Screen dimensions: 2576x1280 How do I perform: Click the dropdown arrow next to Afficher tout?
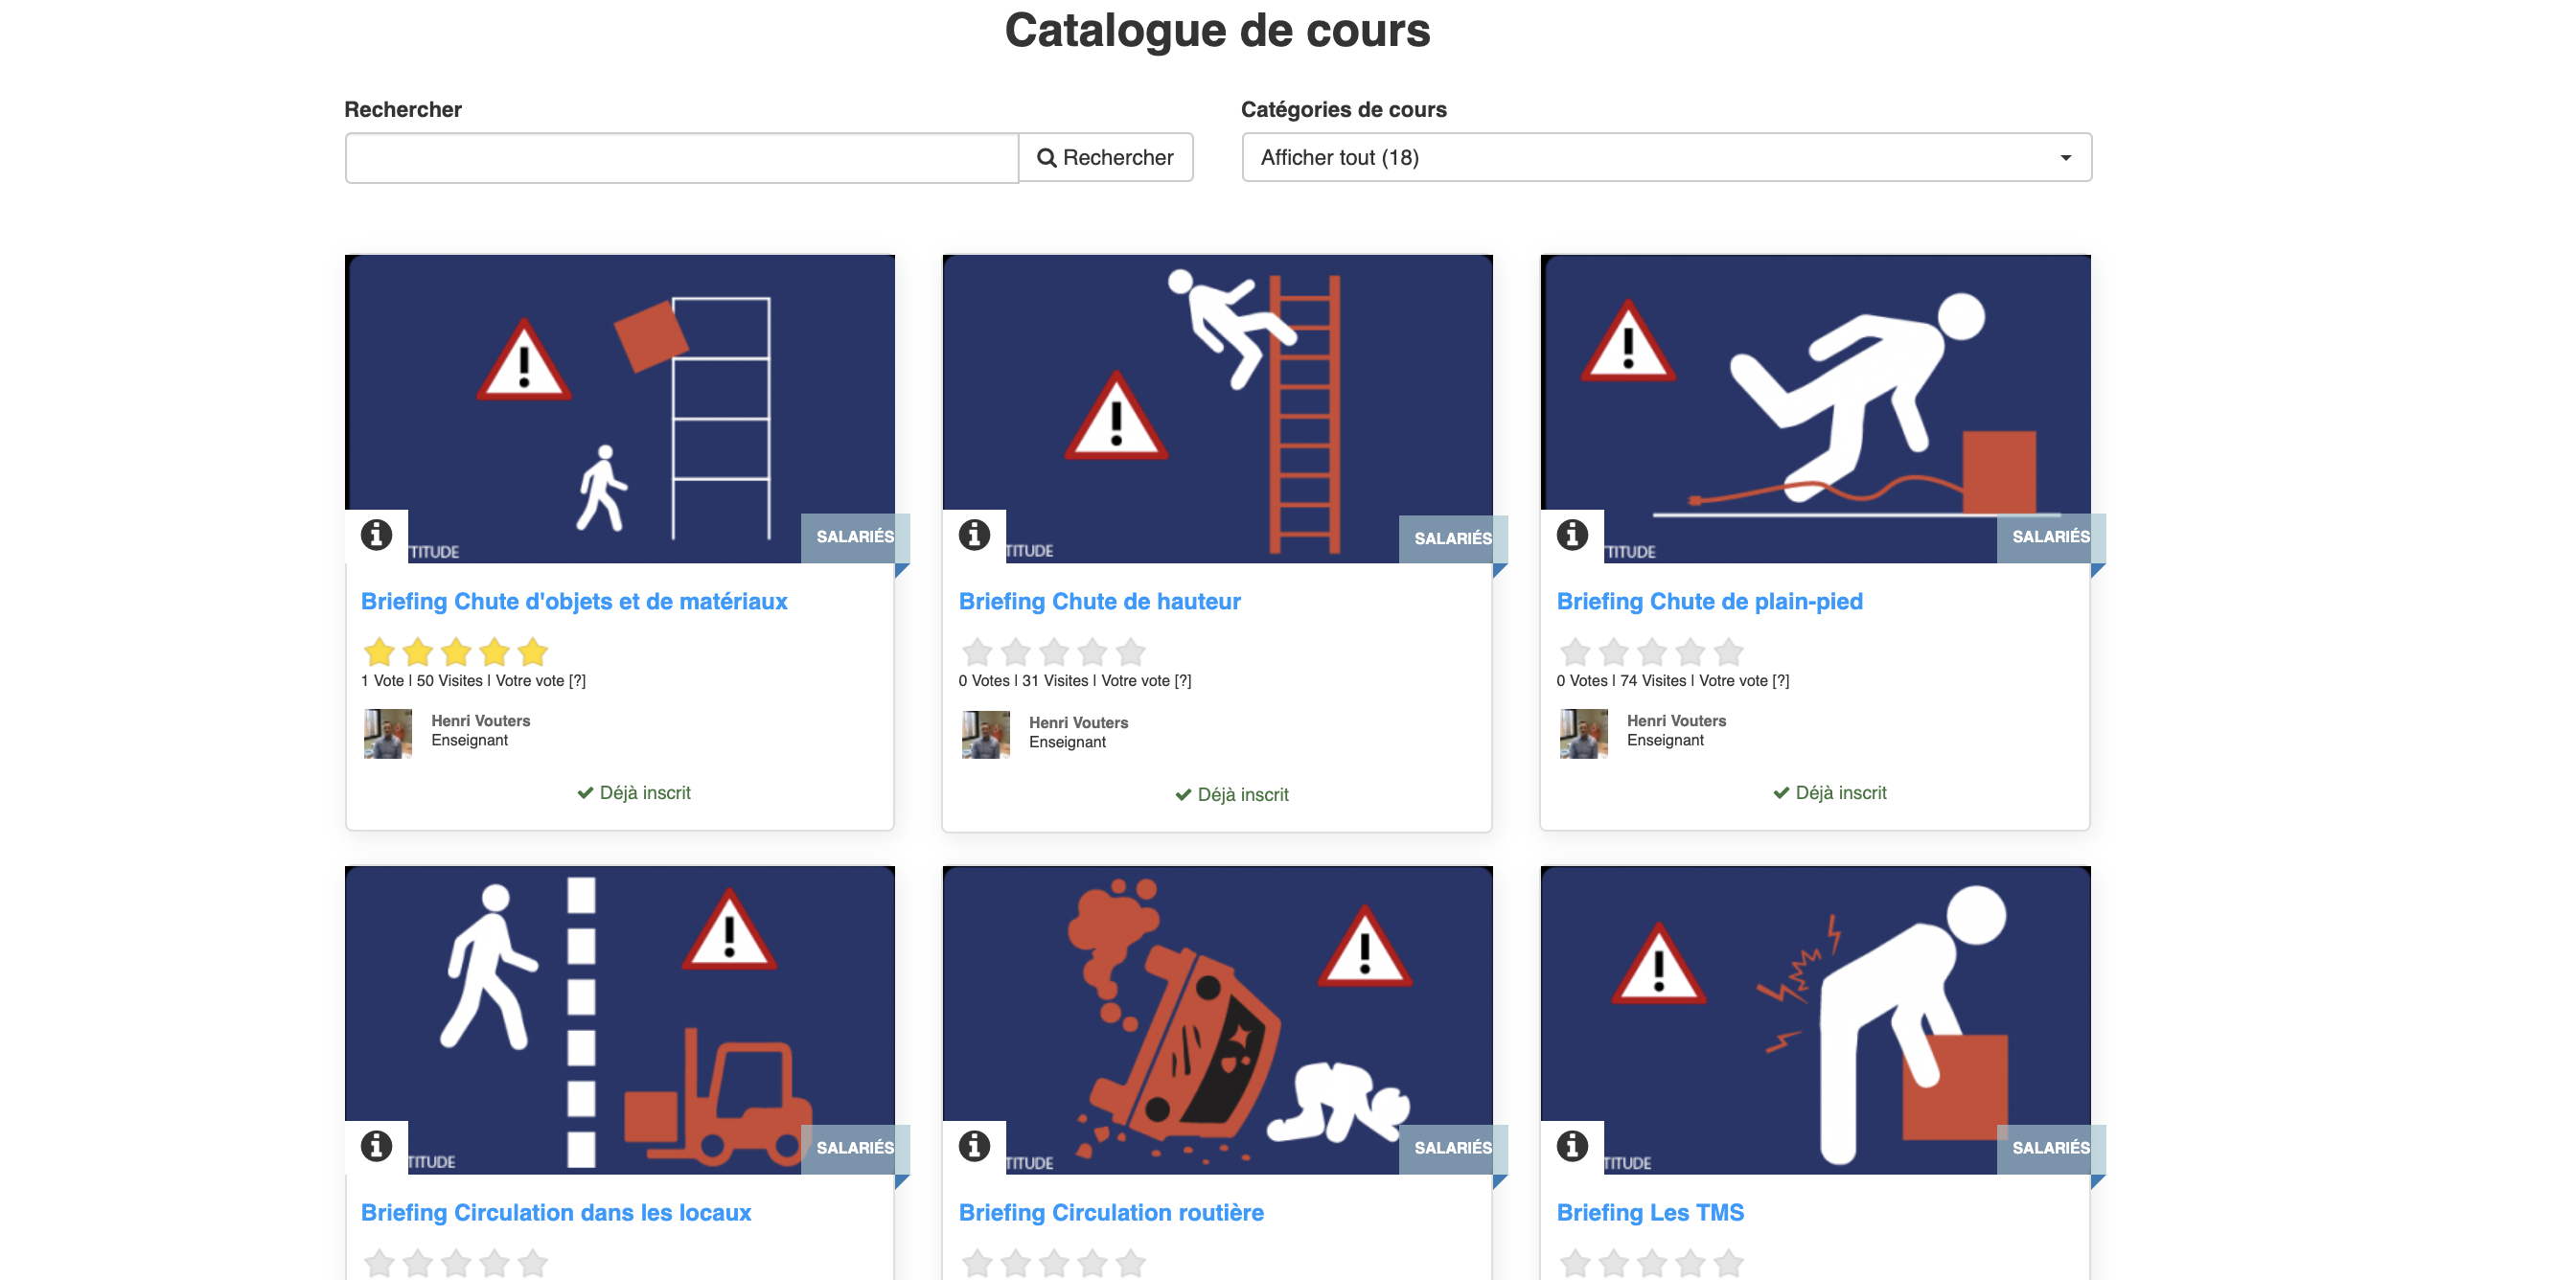2066,158
